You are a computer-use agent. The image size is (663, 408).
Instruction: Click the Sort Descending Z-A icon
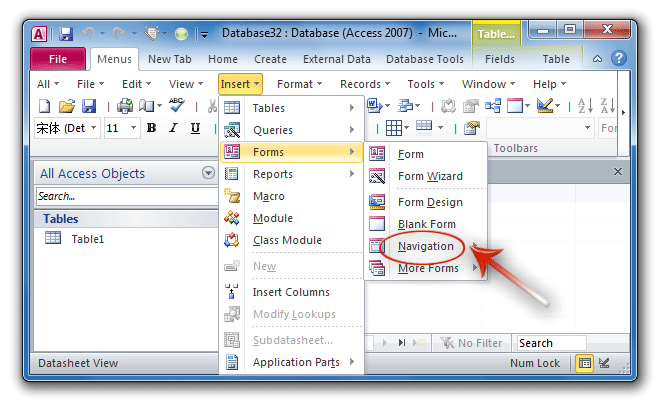(x=607, y=106)
